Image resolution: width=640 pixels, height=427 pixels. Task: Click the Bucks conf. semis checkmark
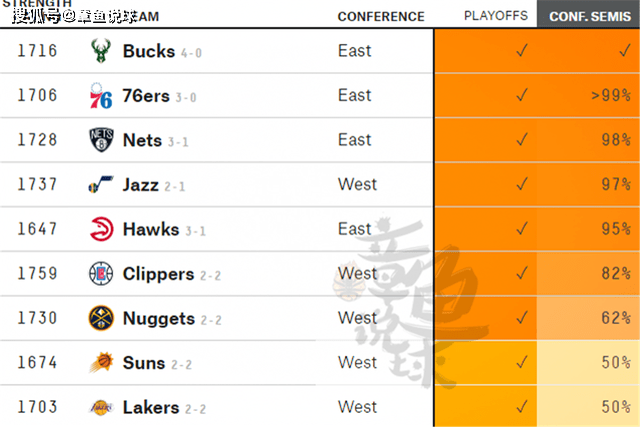(x=623, y=51)
